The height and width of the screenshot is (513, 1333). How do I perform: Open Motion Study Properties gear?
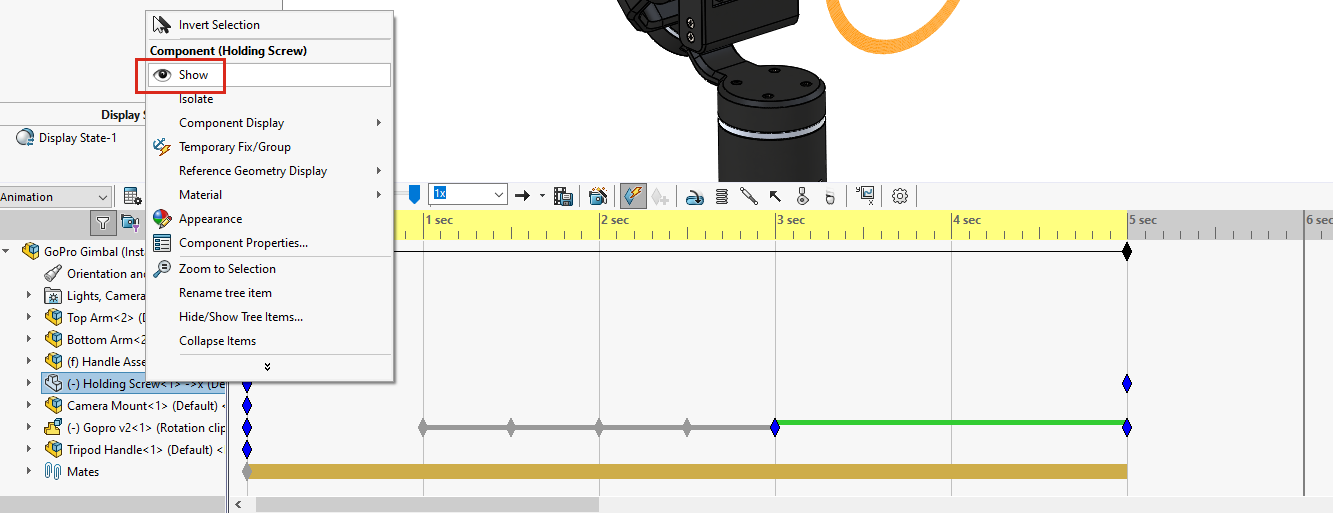(x=899, y=196)
